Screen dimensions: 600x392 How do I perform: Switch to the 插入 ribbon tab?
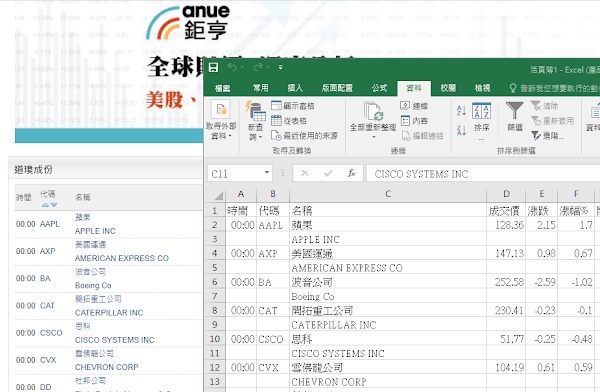click(295, 88)
